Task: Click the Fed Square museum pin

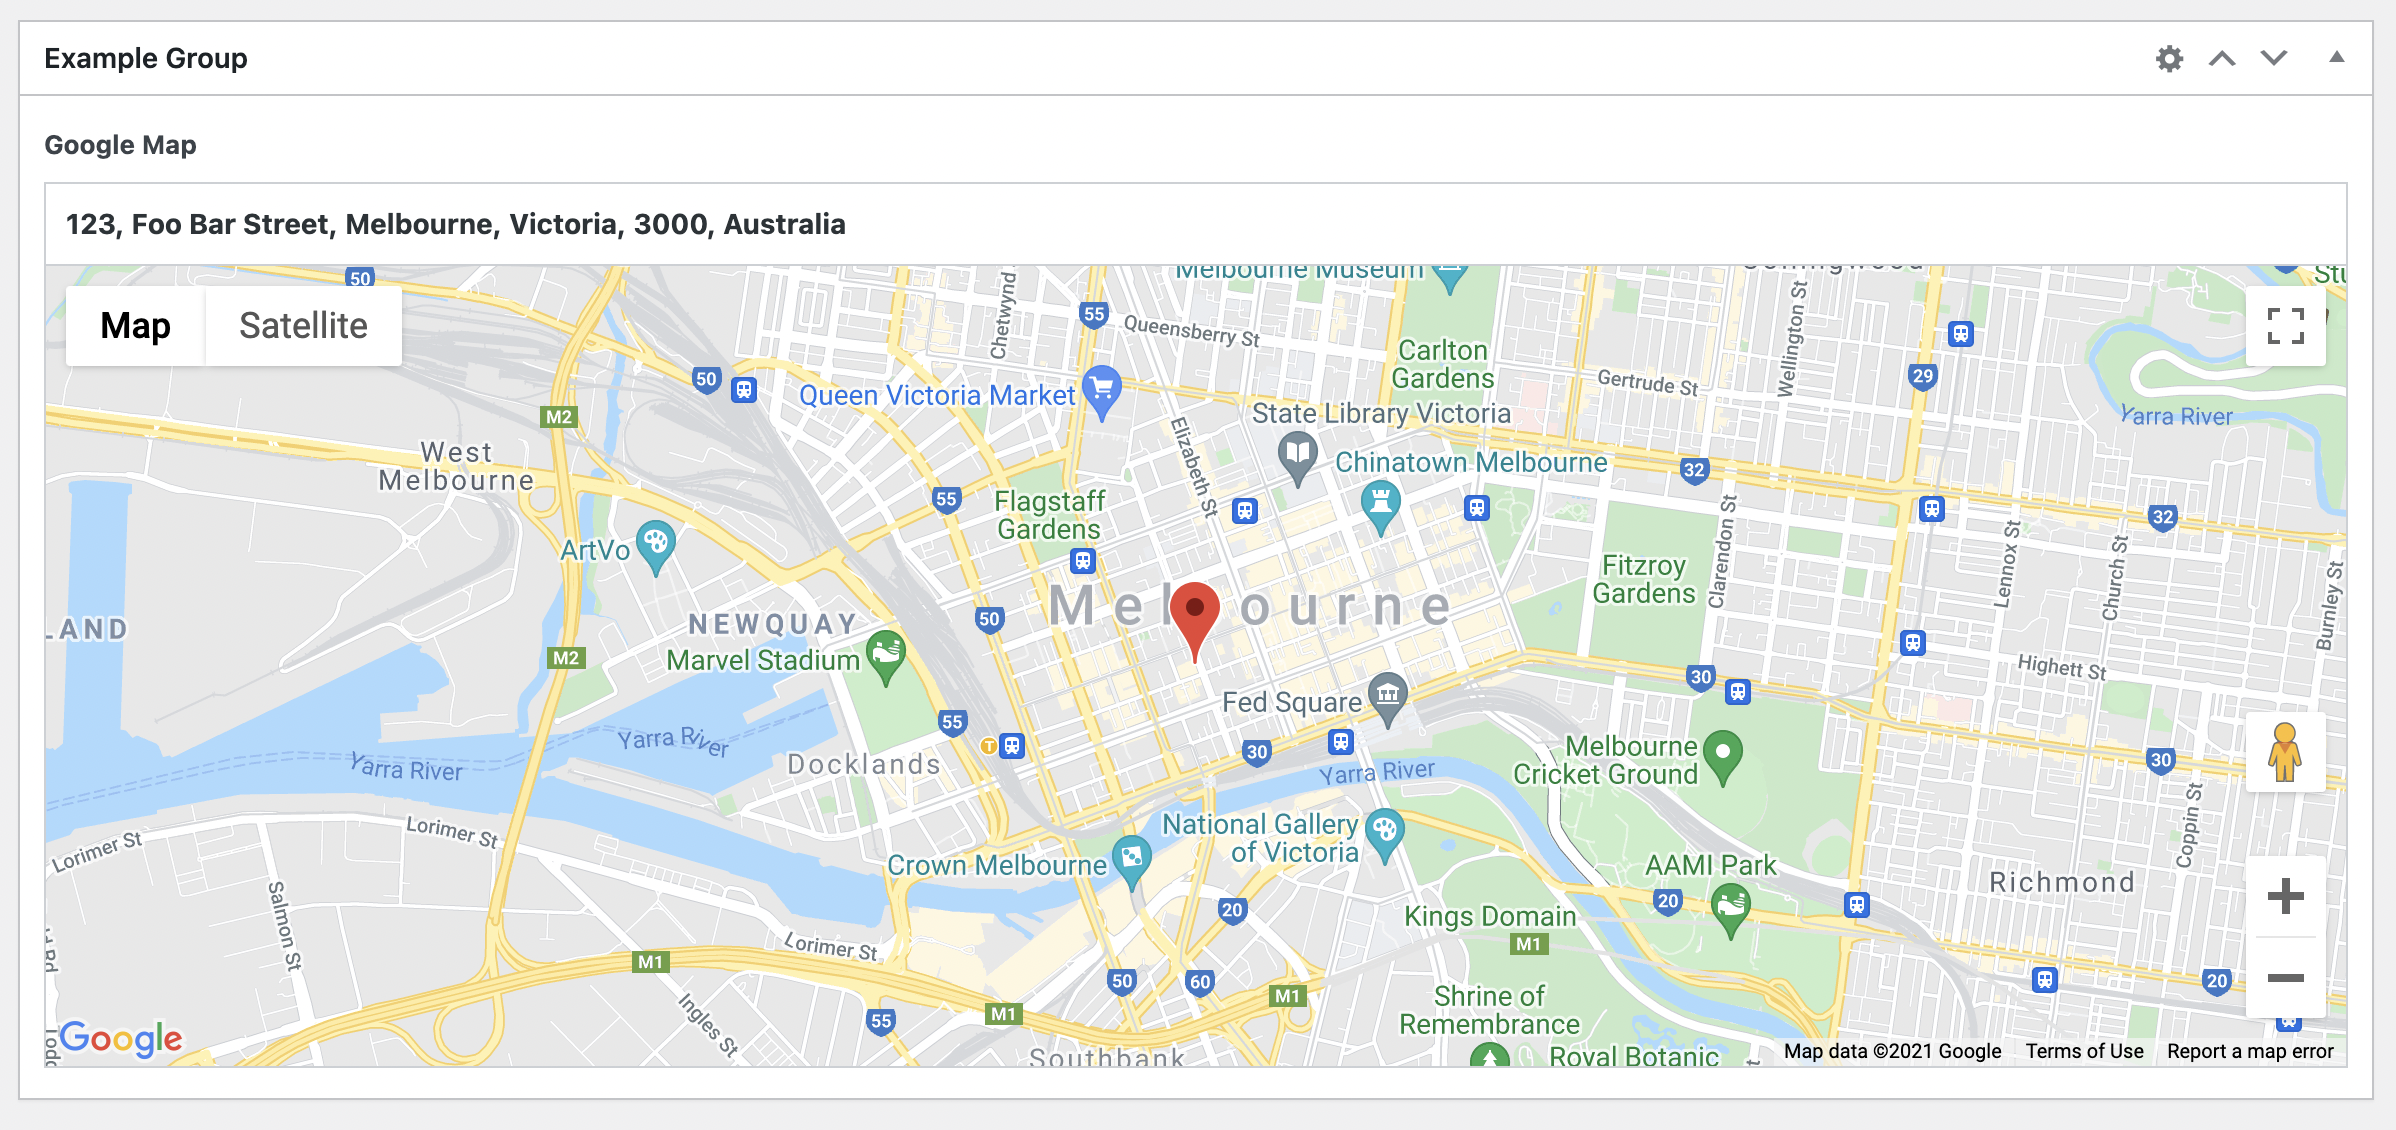Action: click(1387, 699)
